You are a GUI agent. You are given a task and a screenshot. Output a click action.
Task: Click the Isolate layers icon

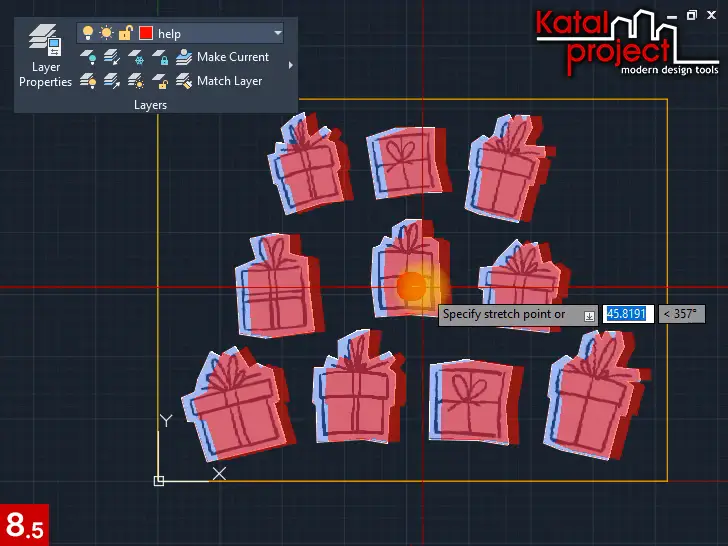(x=111, y=57)
